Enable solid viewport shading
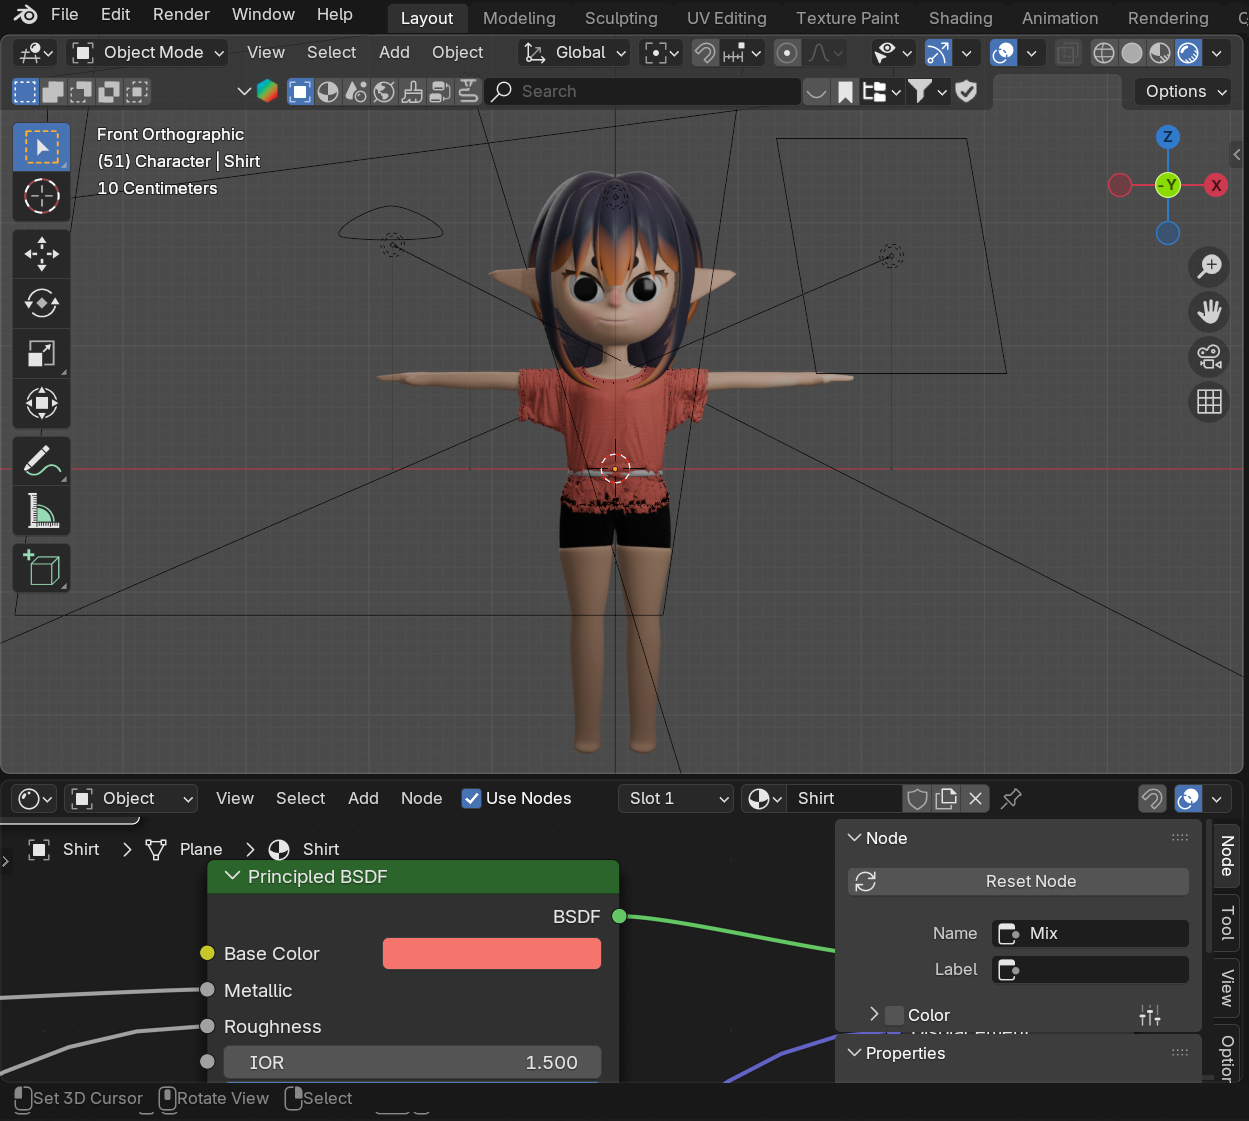This screenshot has width=1249, height=1121. (x=1132, y=52)
